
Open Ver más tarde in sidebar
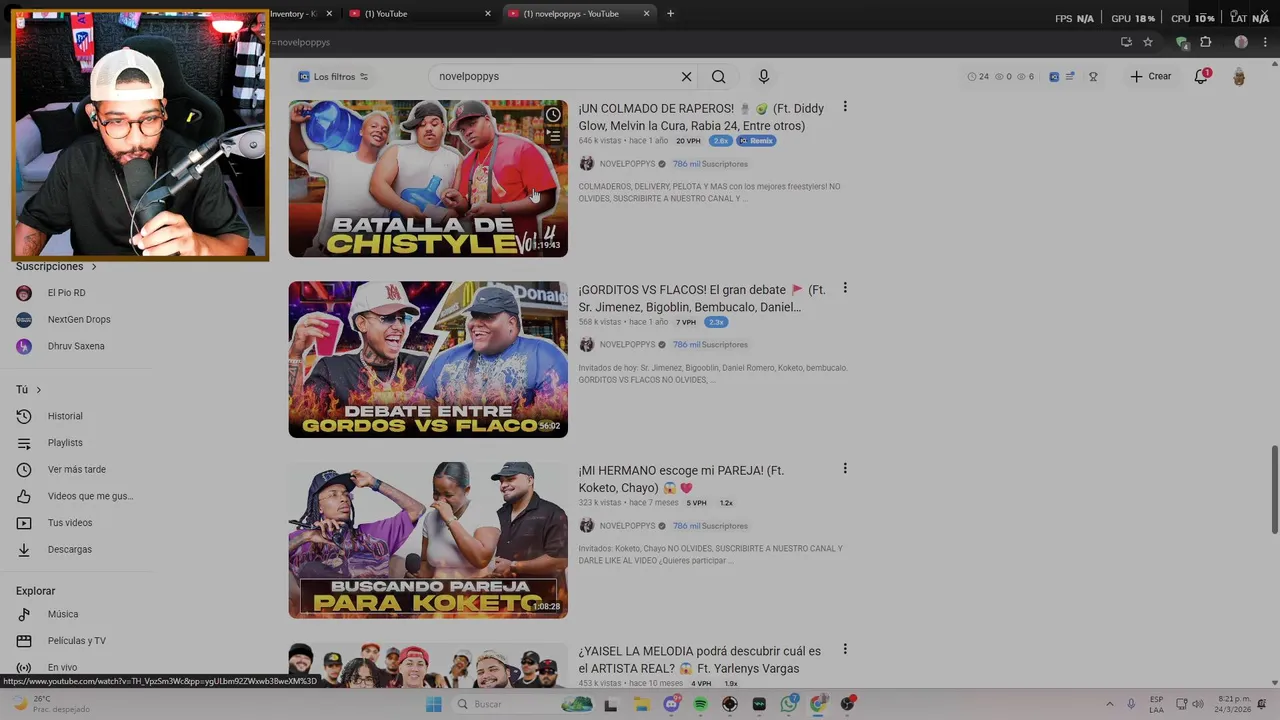[x=76, y=470]
